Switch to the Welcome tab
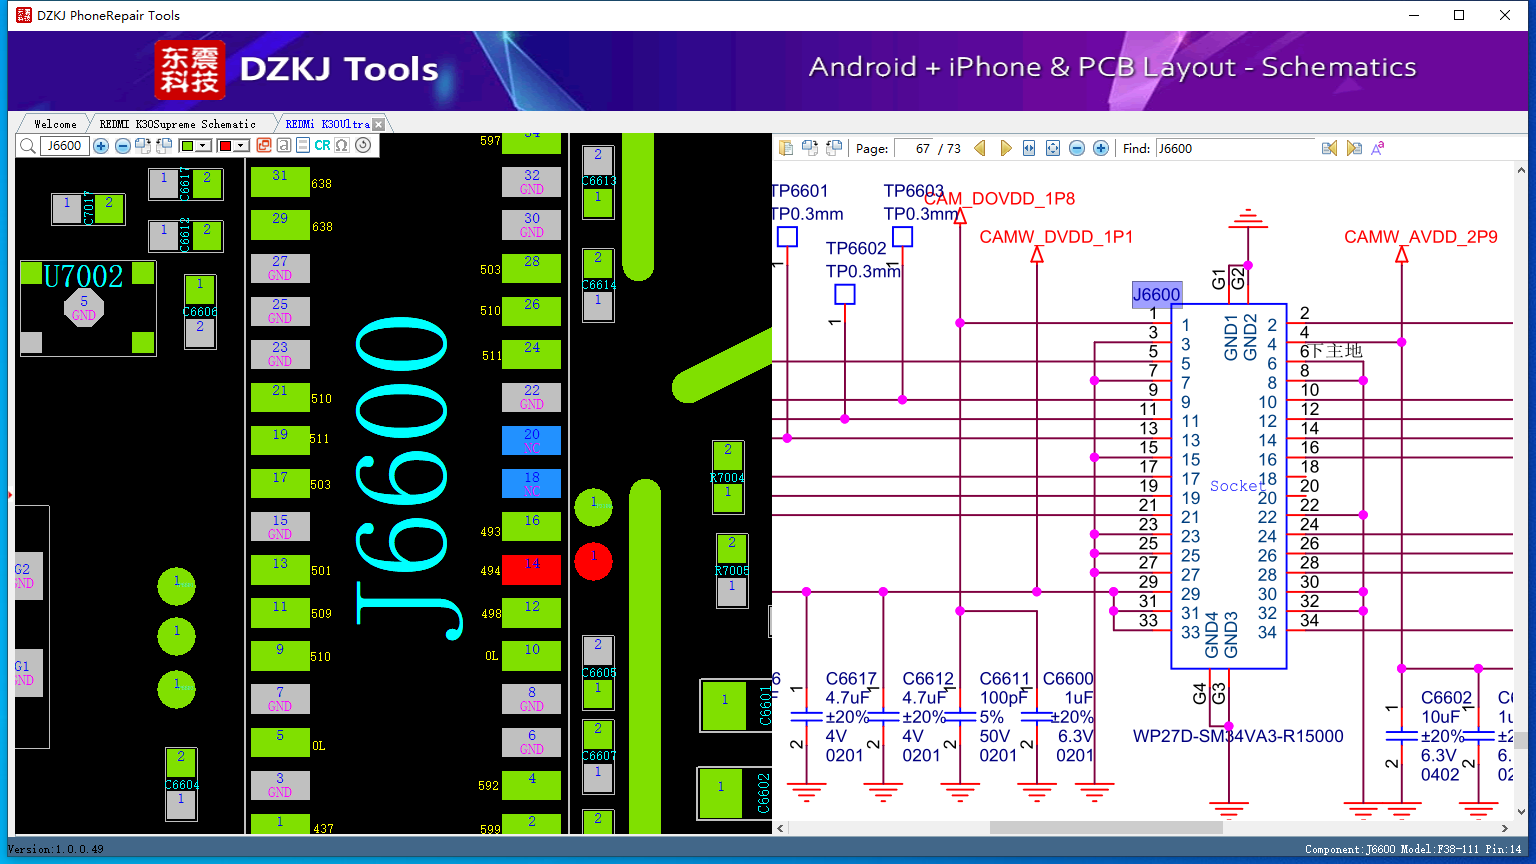 [x=55, y=124]
